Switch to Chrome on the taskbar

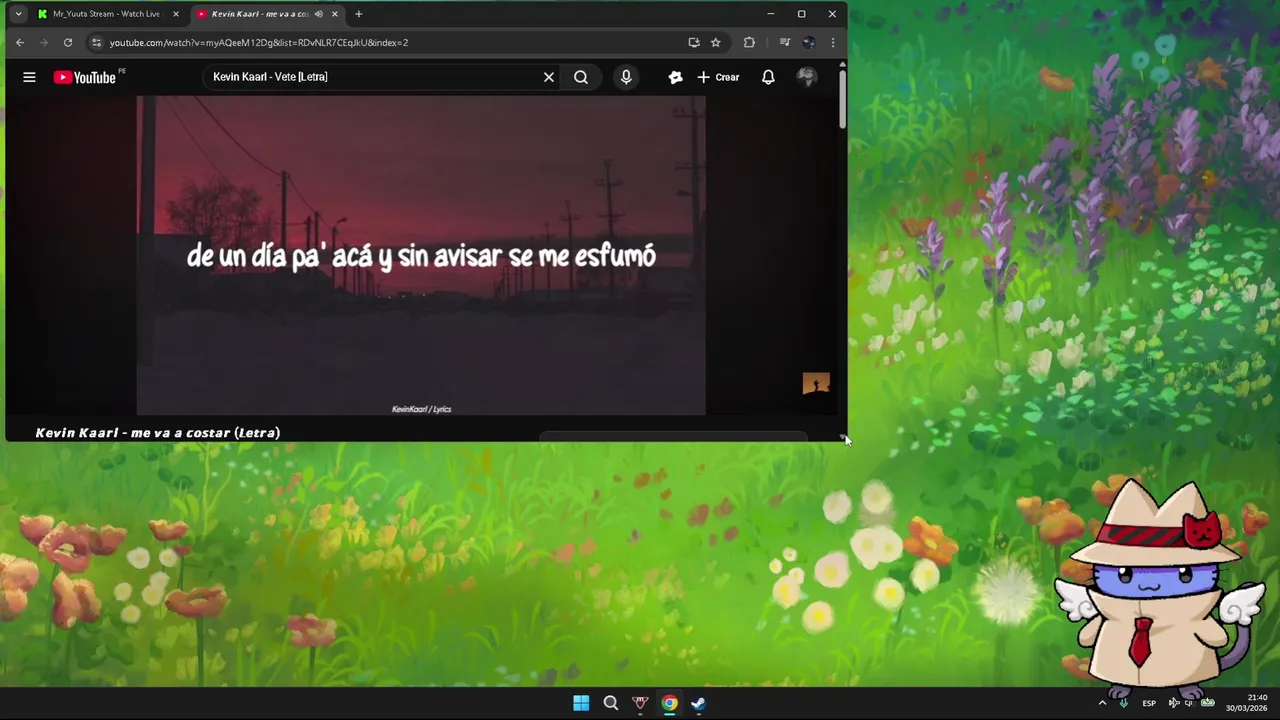pos(669,703)
